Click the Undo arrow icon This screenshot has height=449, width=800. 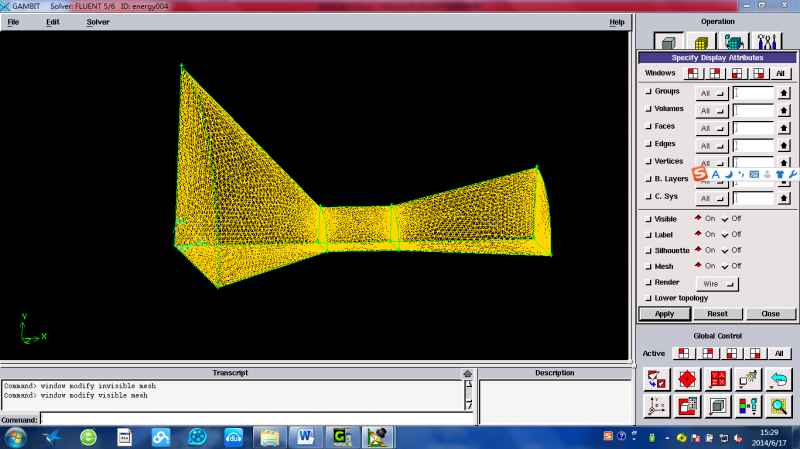(778, 380)
